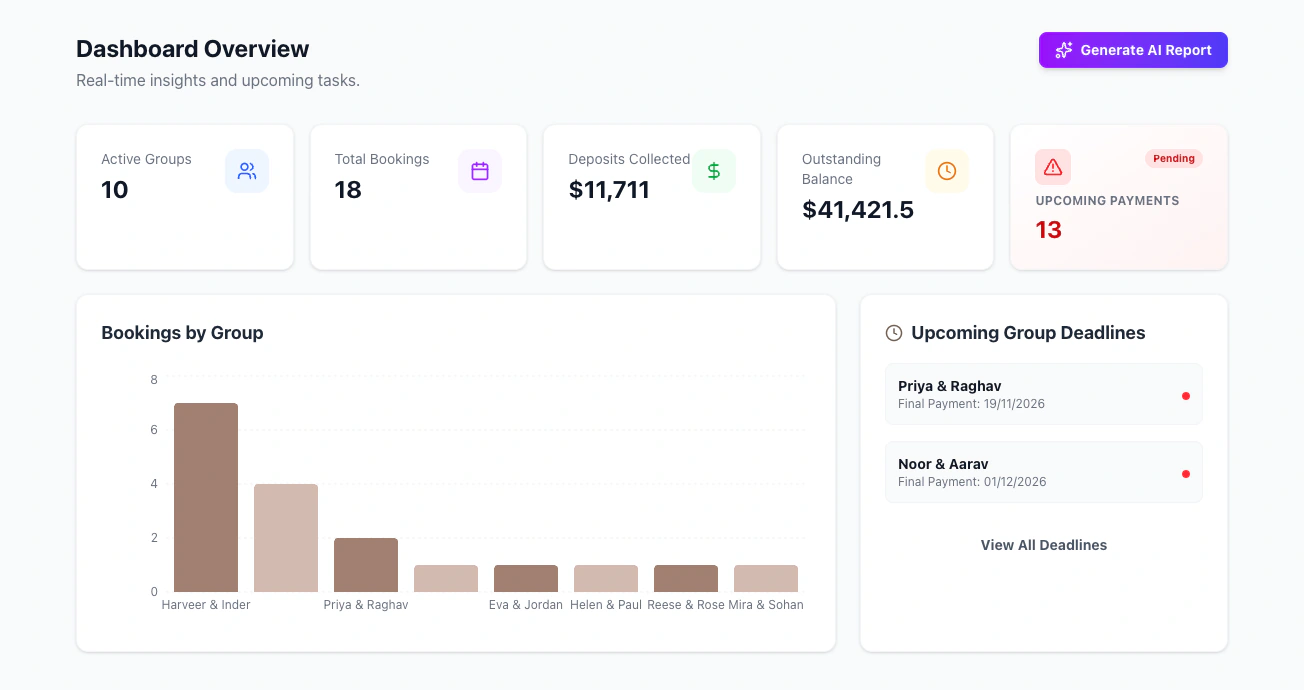Viewport: 1304px width, 690px height.
Task: Click the Total Bookings calendar icon
Action: click(480, 171)
